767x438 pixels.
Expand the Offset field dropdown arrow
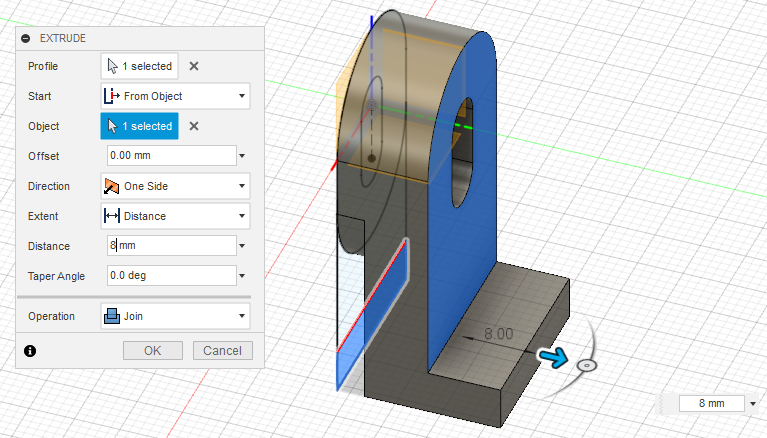(242, 156)
